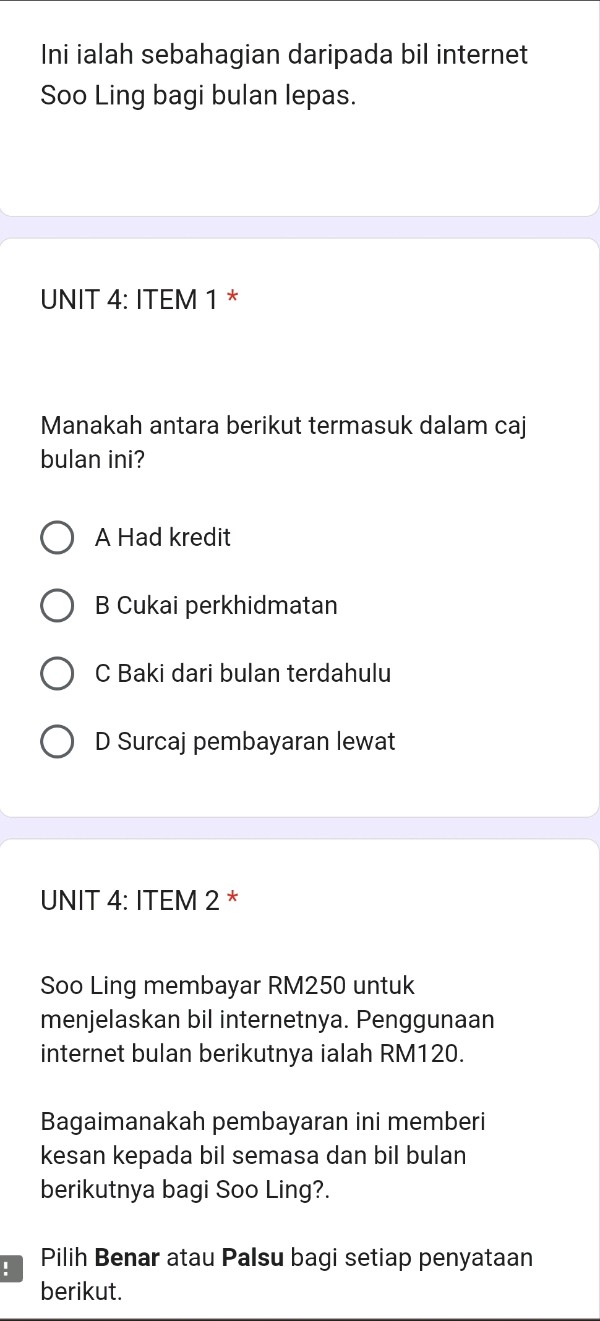The width and height of the screenshot is (600, 1321).
Task: Click the radio circle beside A Had kredit
Action: coord(57,537)
